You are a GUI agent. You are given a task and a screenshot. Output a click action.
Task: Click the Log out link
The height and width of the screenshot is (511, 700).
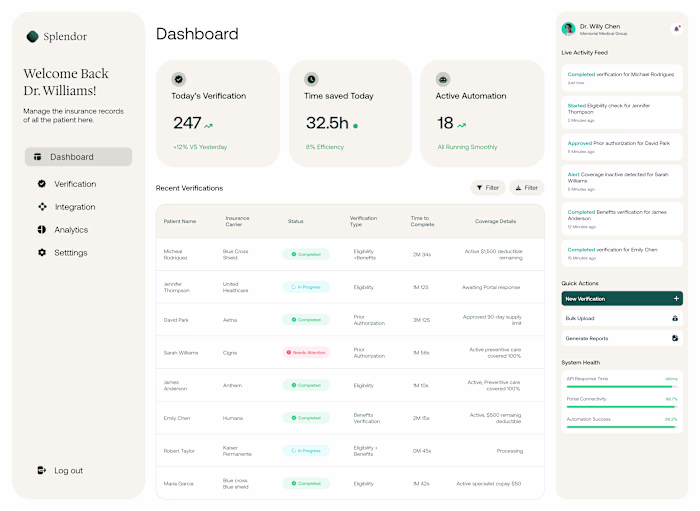coord(68,470)
